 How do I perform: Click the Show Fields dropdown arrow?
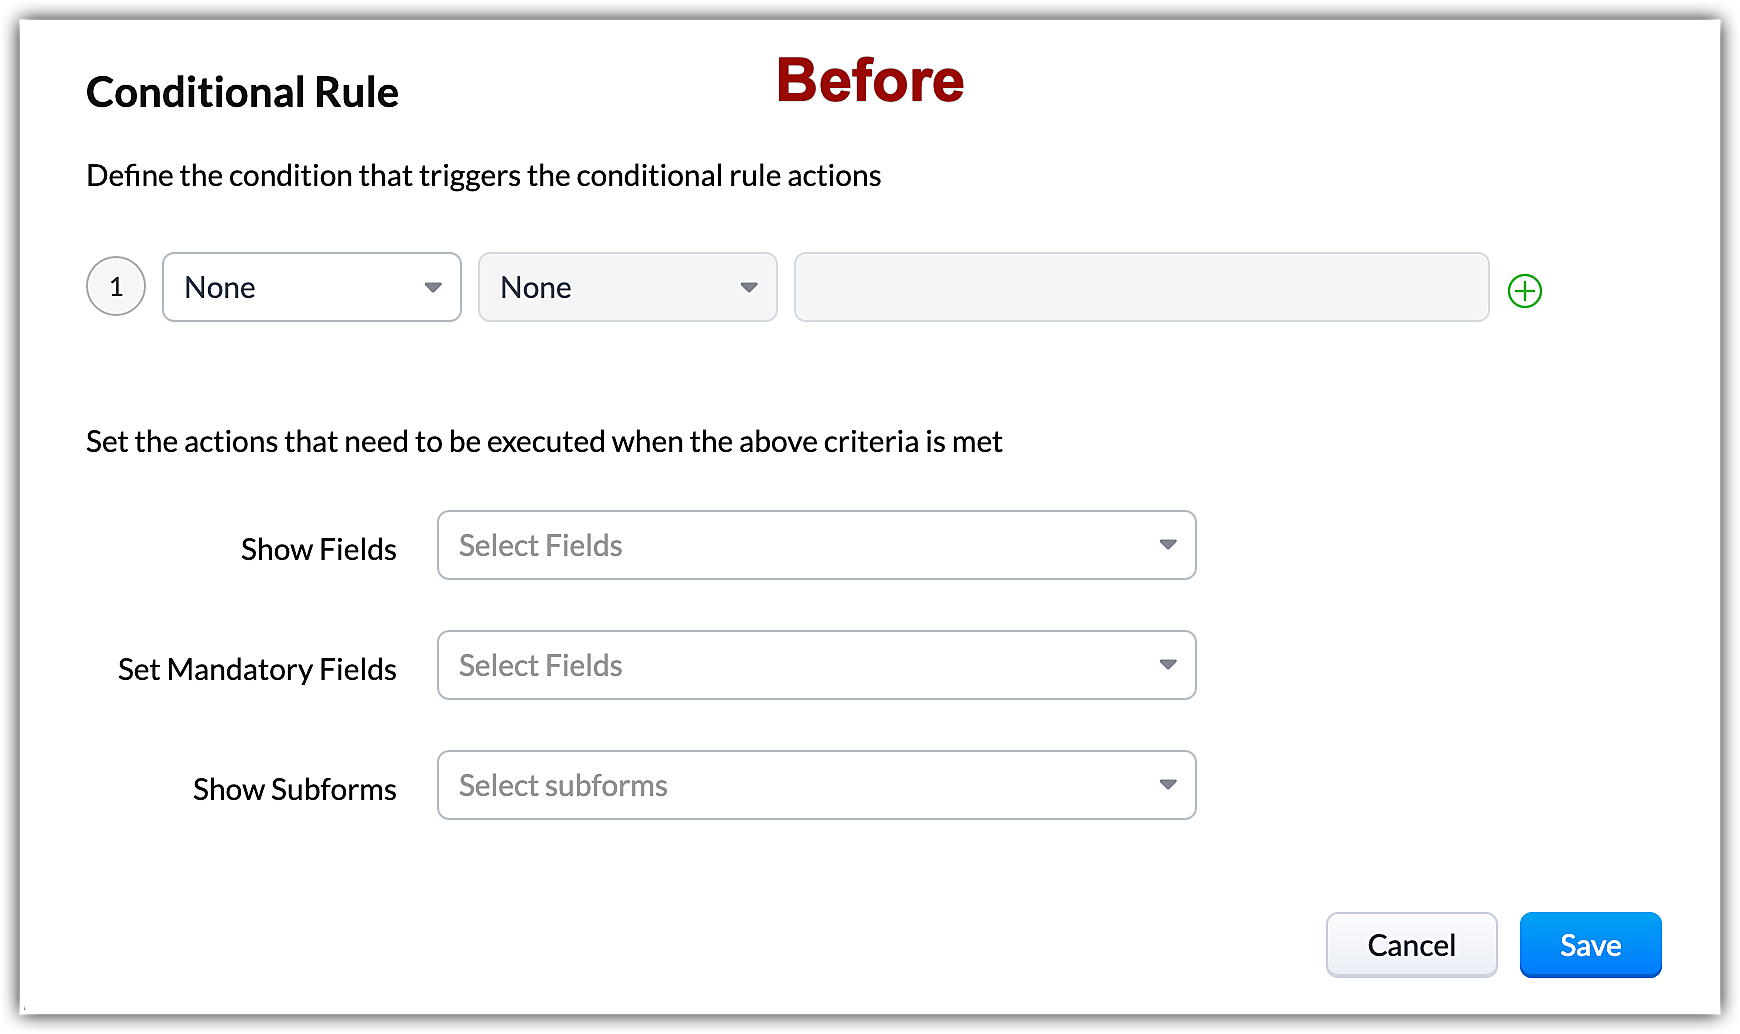point(1167,545)
